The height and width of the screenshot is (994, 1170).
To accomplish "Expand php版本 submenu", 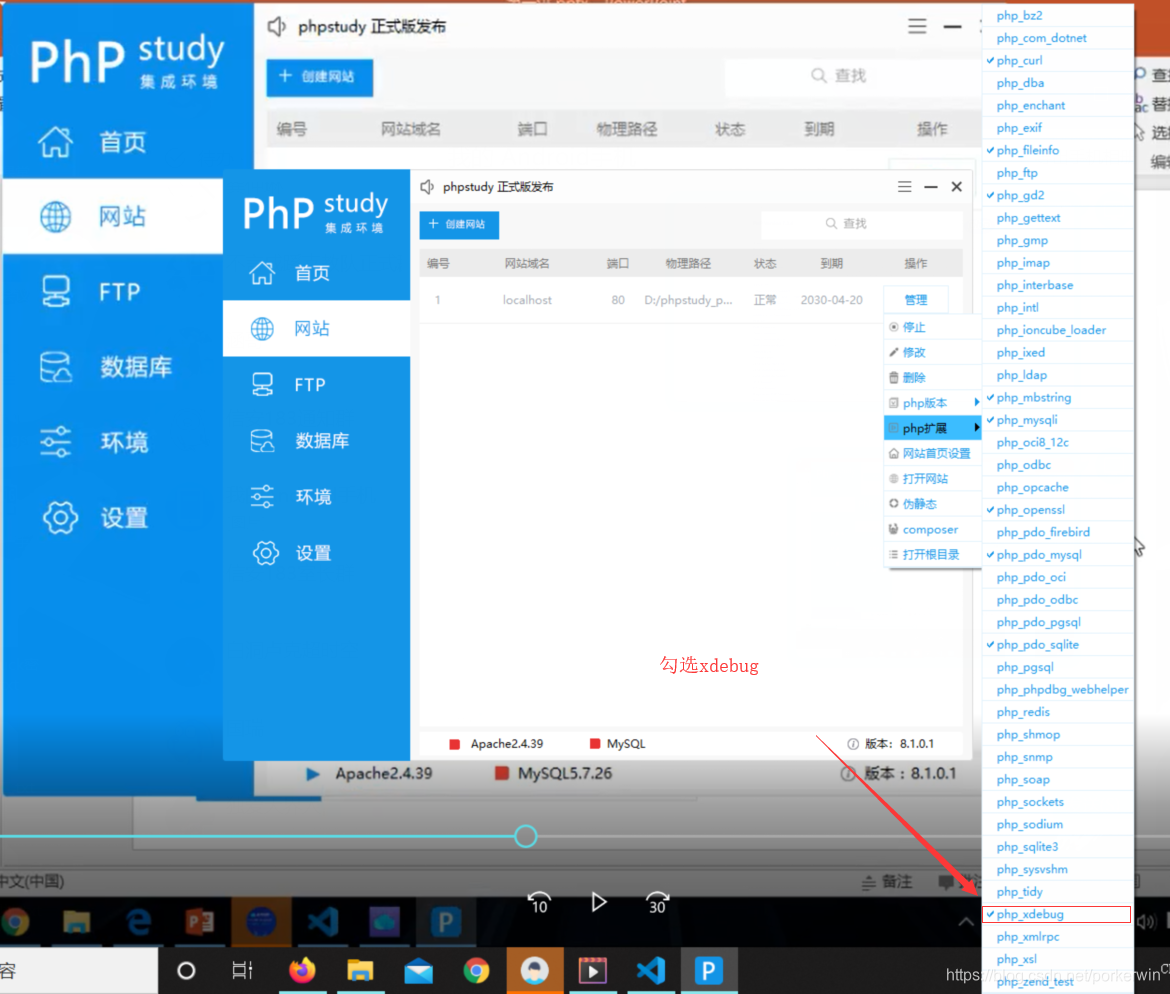I will click(933, 403).
